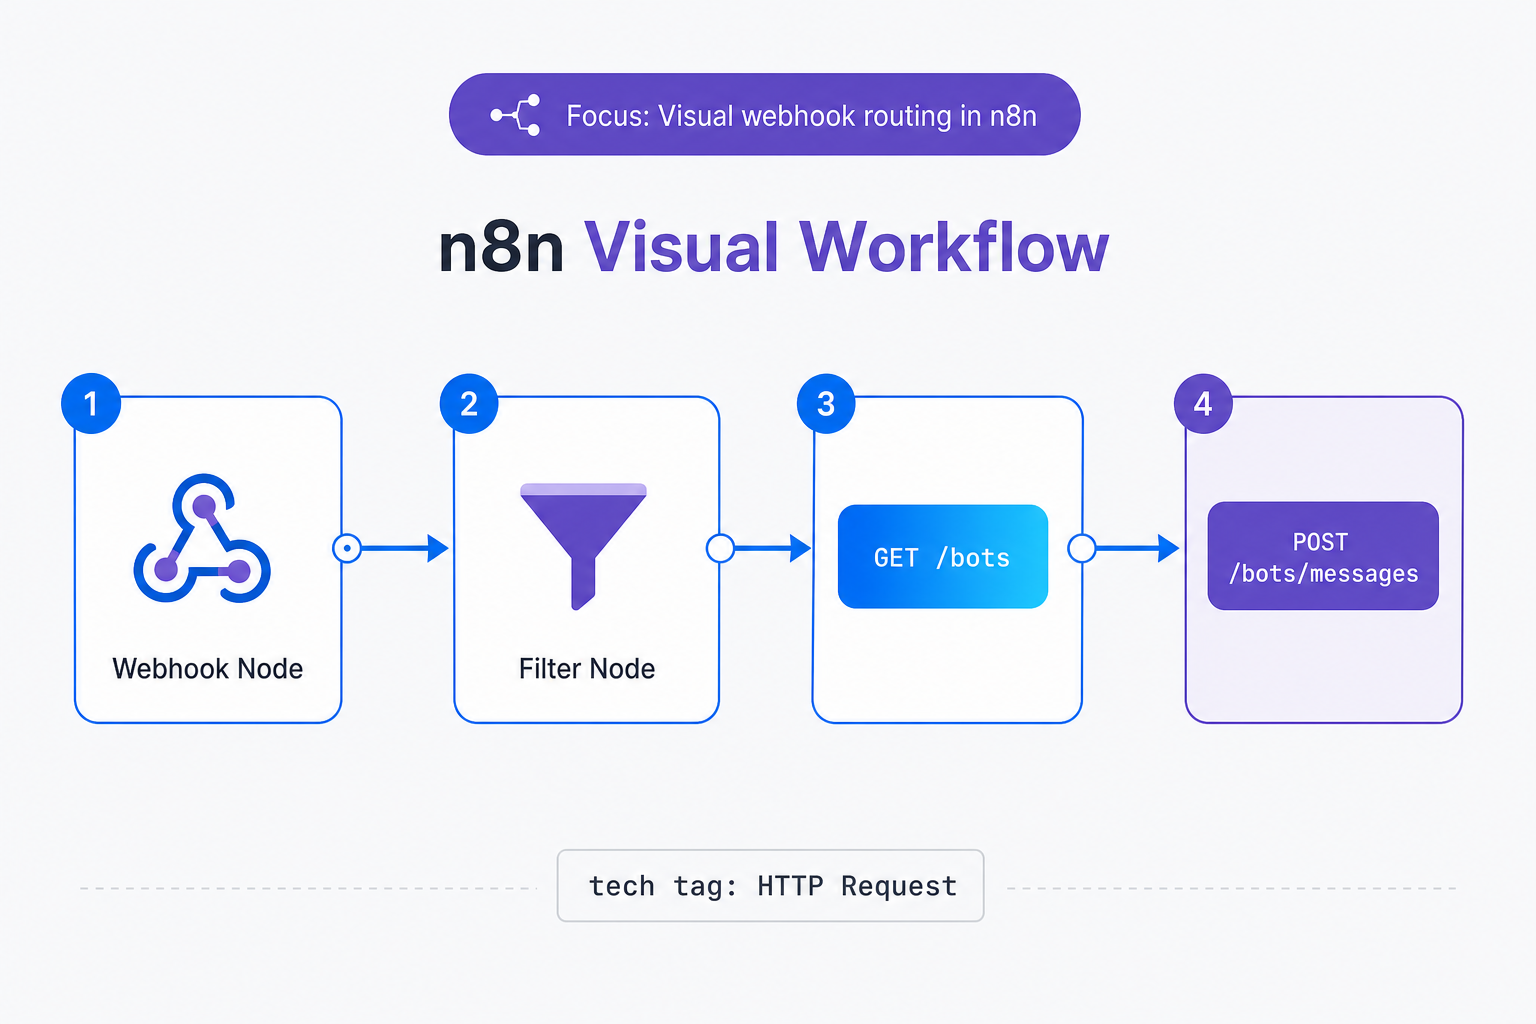This screenshot has width=1536, height=1024.
Task: Click the Webhook Node triangle icon
Action: [x=202, y=538]
